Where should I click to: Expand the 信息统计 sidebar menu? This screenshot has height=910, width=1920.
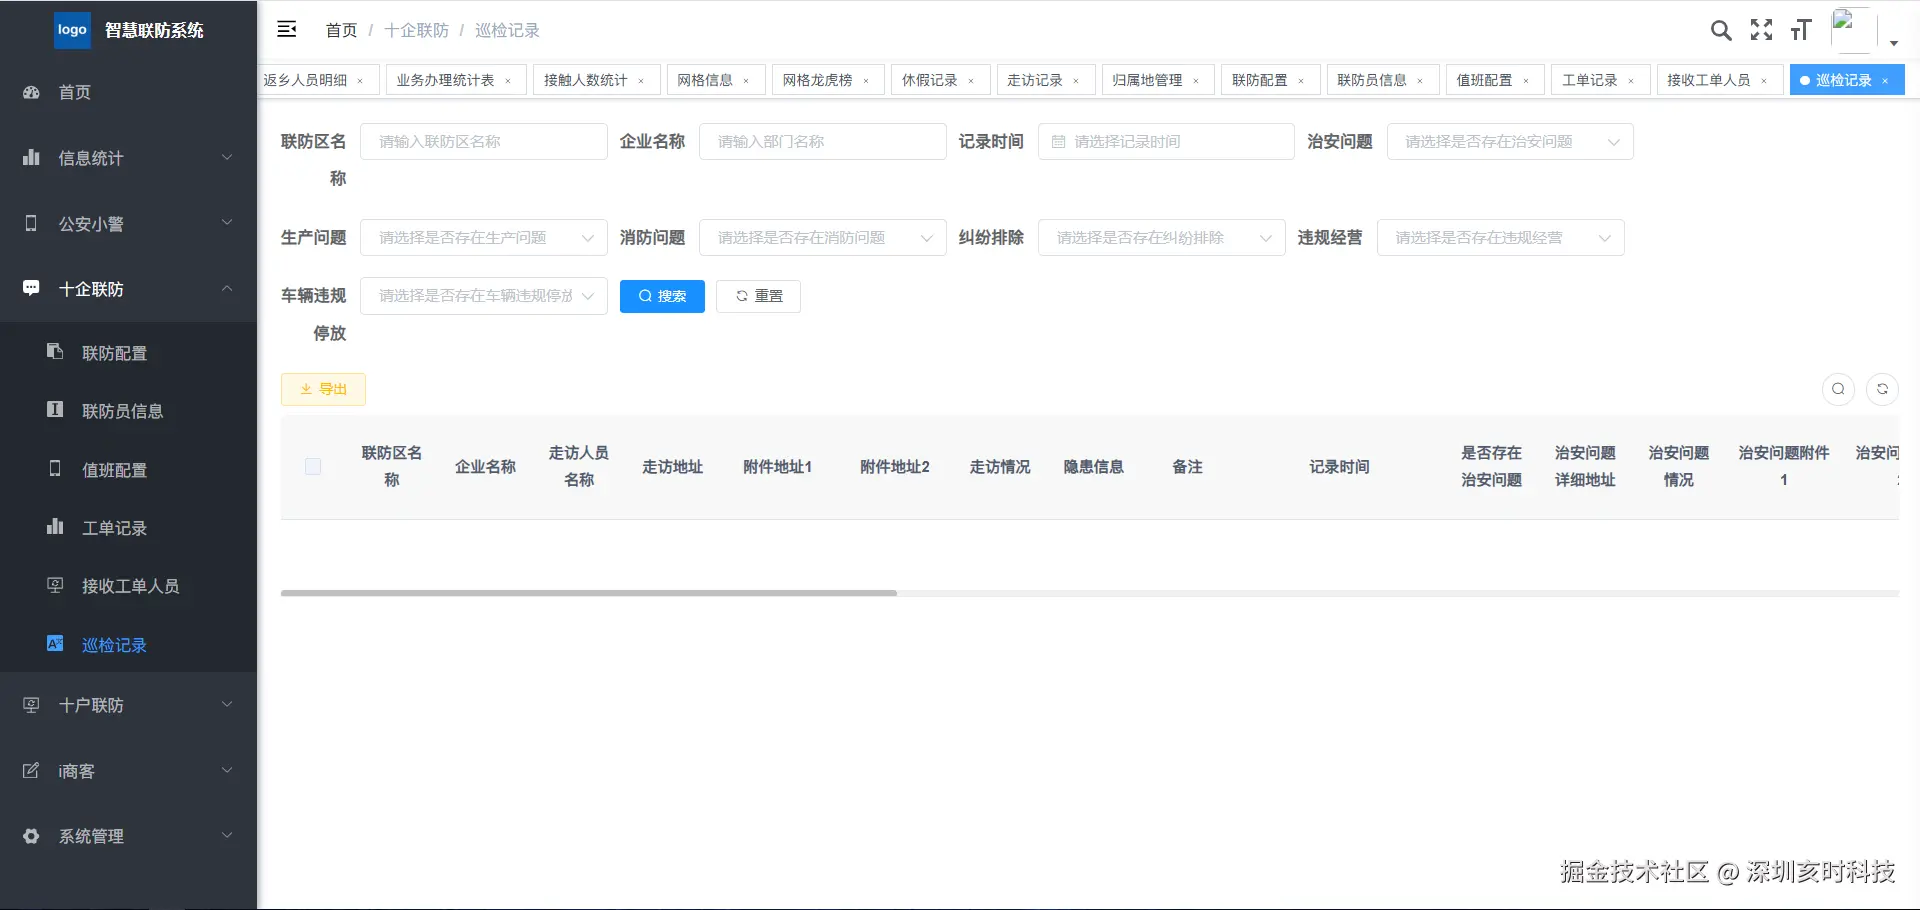coord(227,157)
